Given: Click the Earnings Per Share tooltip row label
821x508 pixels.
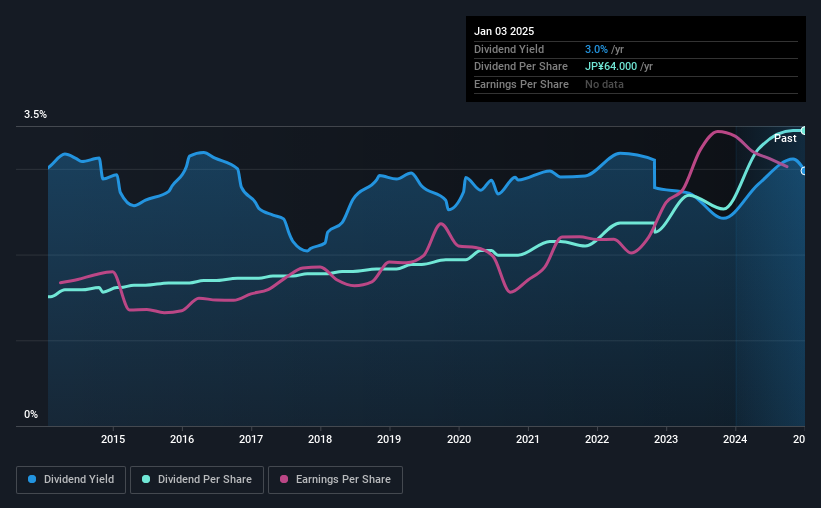Looking at the screenshot, I should (x=522, y=84).
